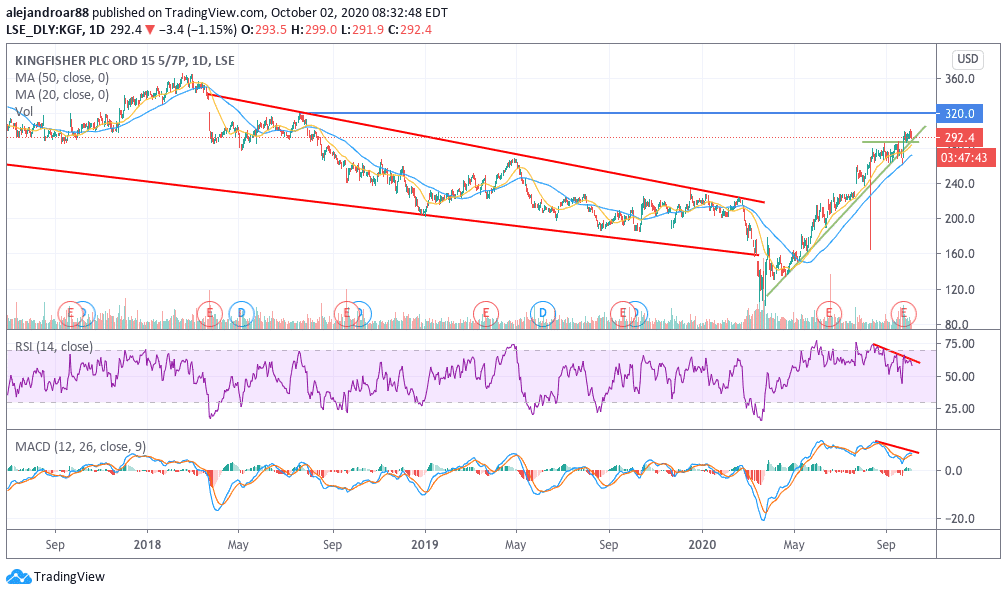The height and width of the screenshot is (595, 1007).
Task: Click the O:293.5 open value in header
Action: point(263,30)
